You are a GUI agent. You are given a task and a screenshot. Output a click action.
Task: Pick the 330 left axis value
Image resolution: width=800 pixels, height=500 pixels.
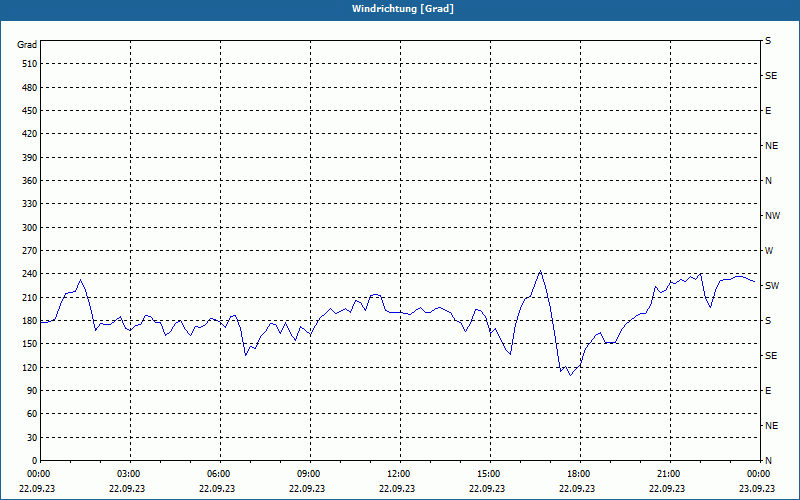point(30,204)
